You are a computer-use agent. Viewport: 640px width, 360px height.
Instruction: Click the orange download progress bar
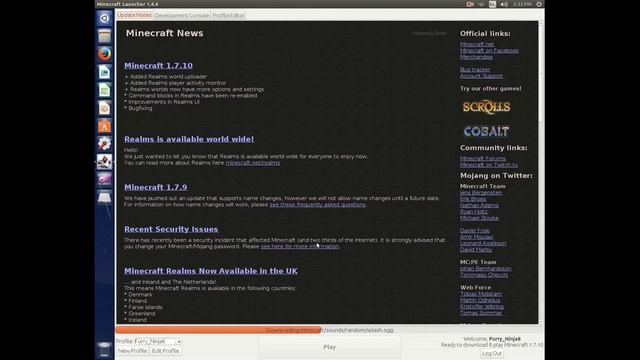(330, 330)
